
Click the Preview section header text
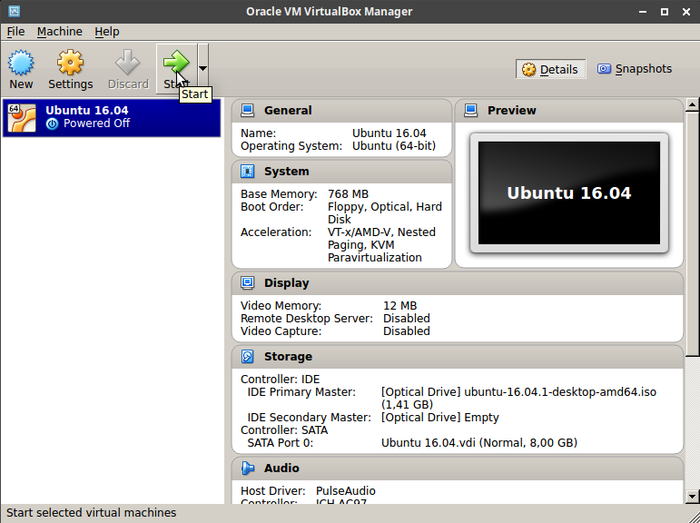512,110
